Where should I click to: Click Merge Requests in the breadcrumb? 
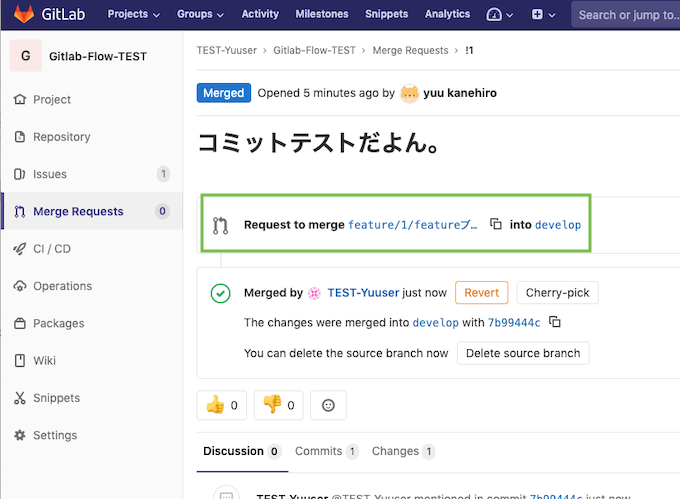coord(410,50)
